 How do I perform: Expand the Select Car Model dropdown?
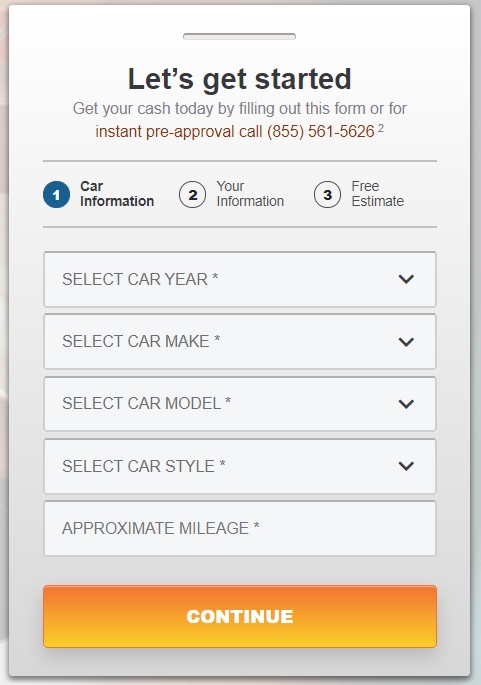240,404
